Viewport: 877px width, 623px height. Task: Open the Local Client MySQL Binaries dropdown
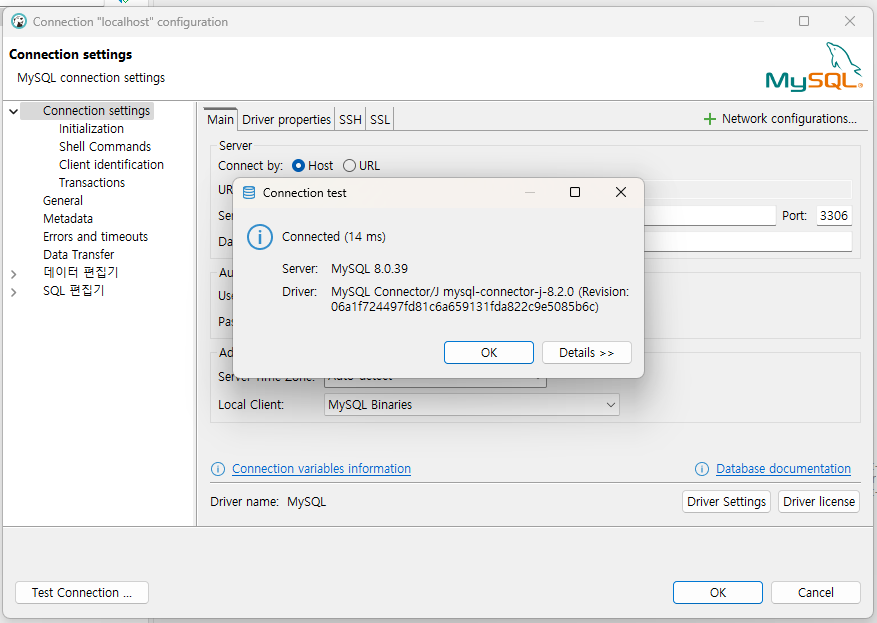(471, 404)
